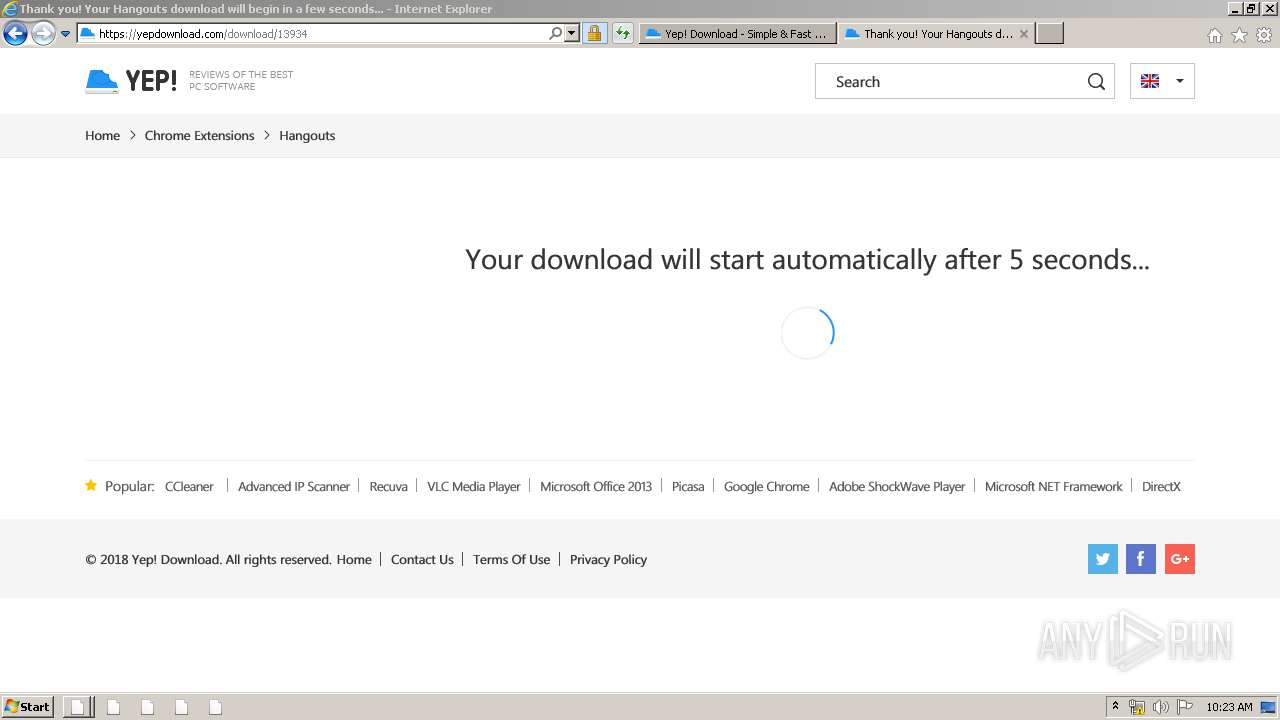Open the Recuva popular link
Image resolution: width=1280 pixels, height=720 pixels.
[x=388, y=487]
